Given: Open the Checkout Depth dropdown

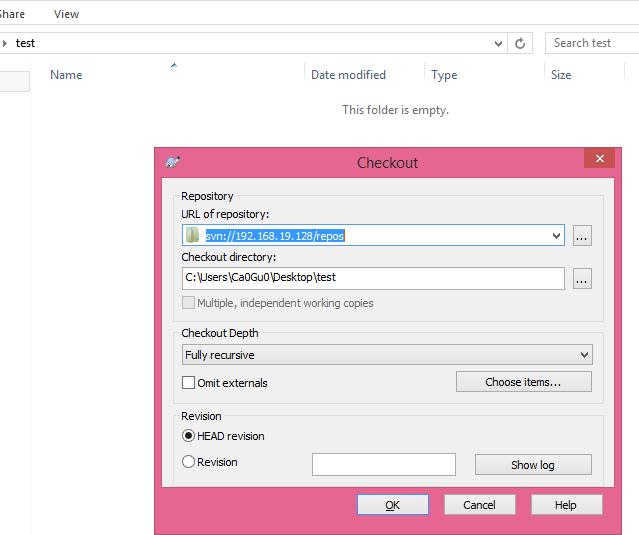Looking at the screenshot, I should (584, 355).
